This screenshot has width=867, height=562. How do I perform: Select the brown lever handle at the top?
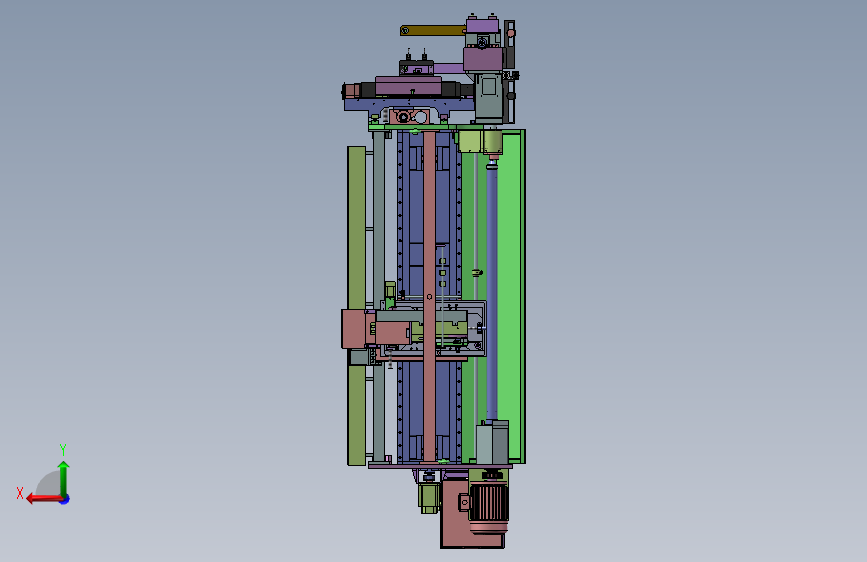[432, 30]
